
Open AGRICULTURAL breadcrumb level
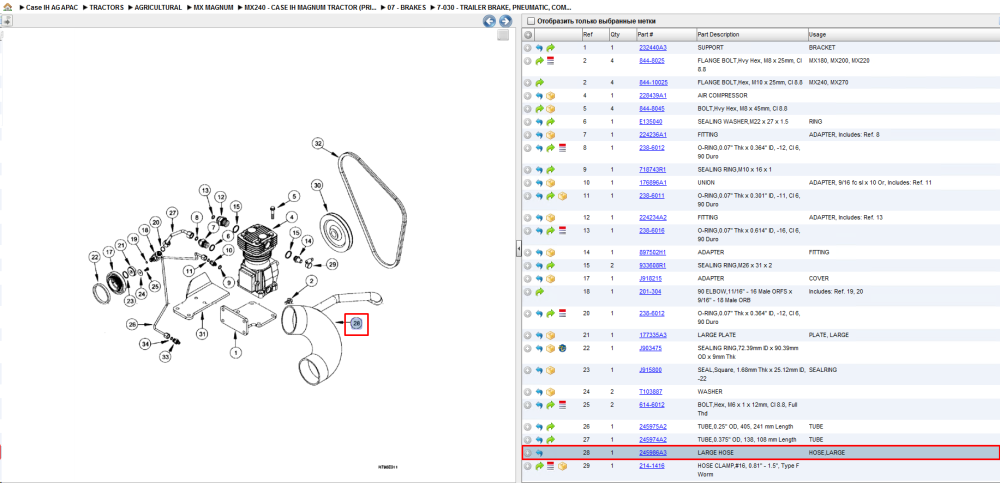coord(158,7)
